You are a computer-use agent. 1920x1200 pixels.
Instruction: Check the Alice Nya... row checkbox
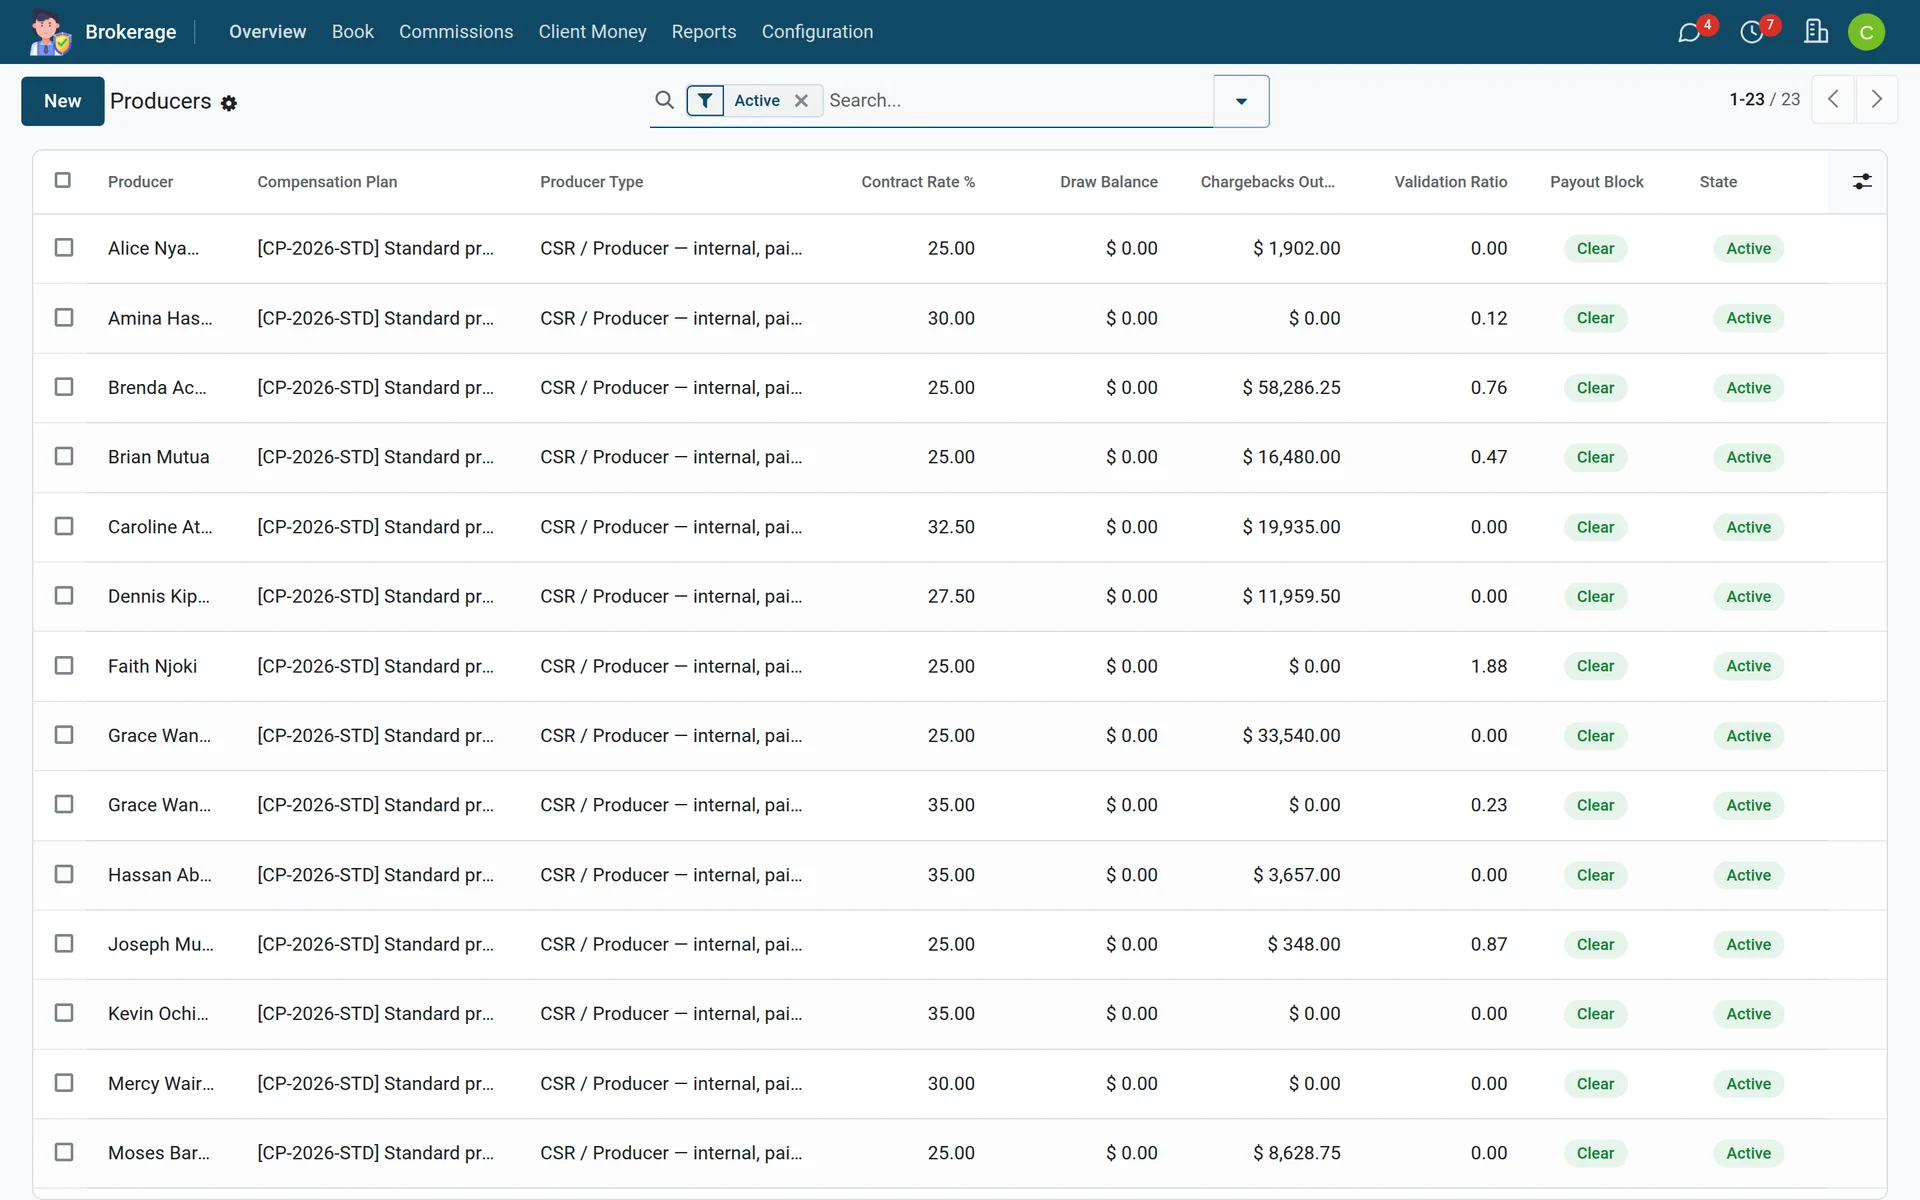64,247
